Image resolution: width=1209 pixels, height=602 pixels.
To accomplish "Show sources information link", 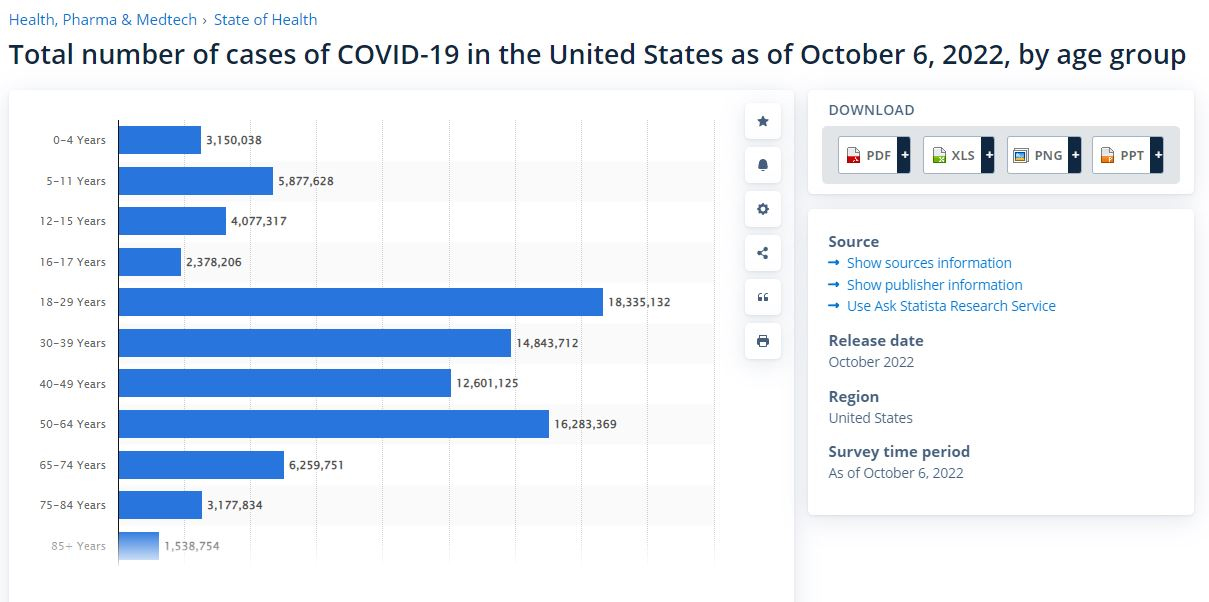I will coord(929,263).
